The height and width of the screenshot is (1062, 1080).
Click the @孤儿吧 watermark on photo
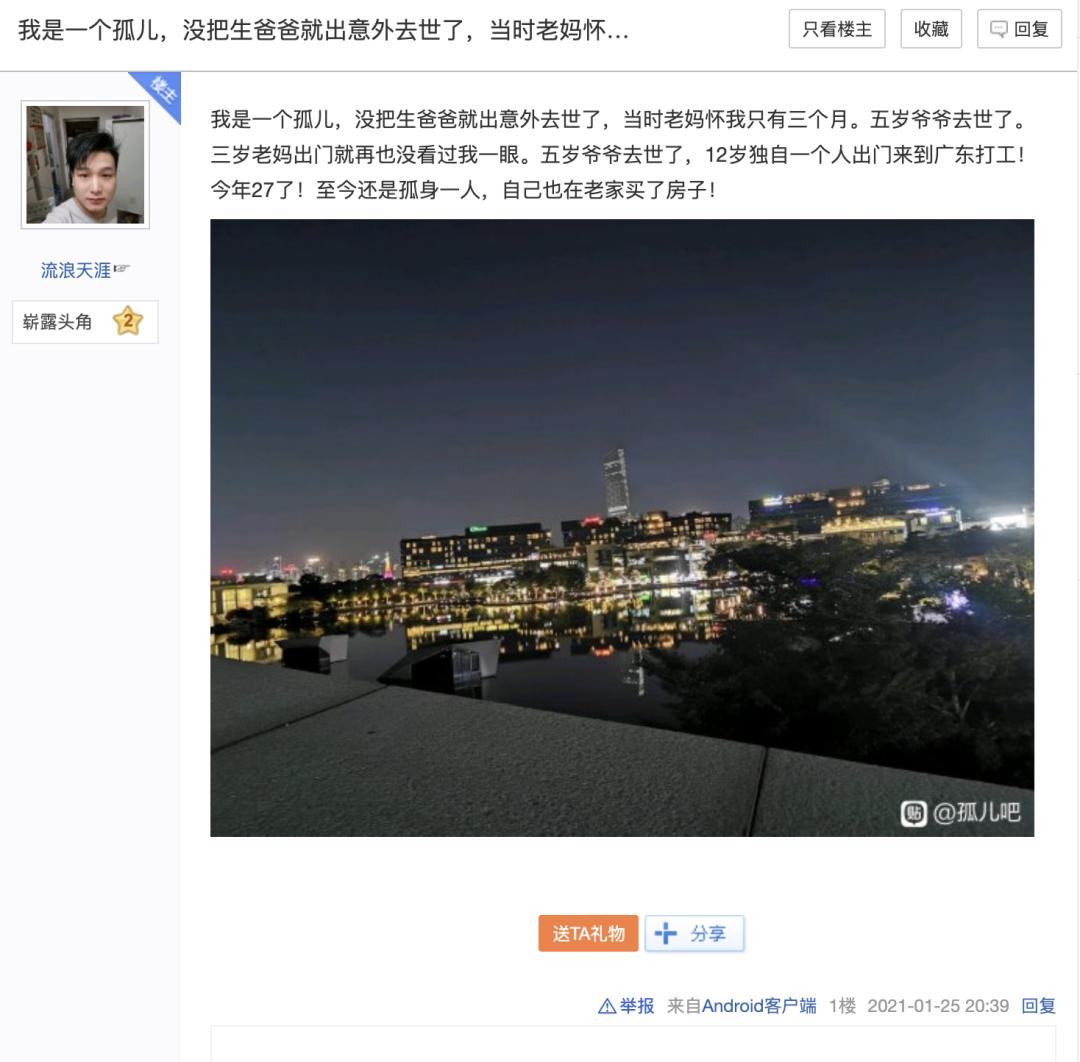[961, 813]
